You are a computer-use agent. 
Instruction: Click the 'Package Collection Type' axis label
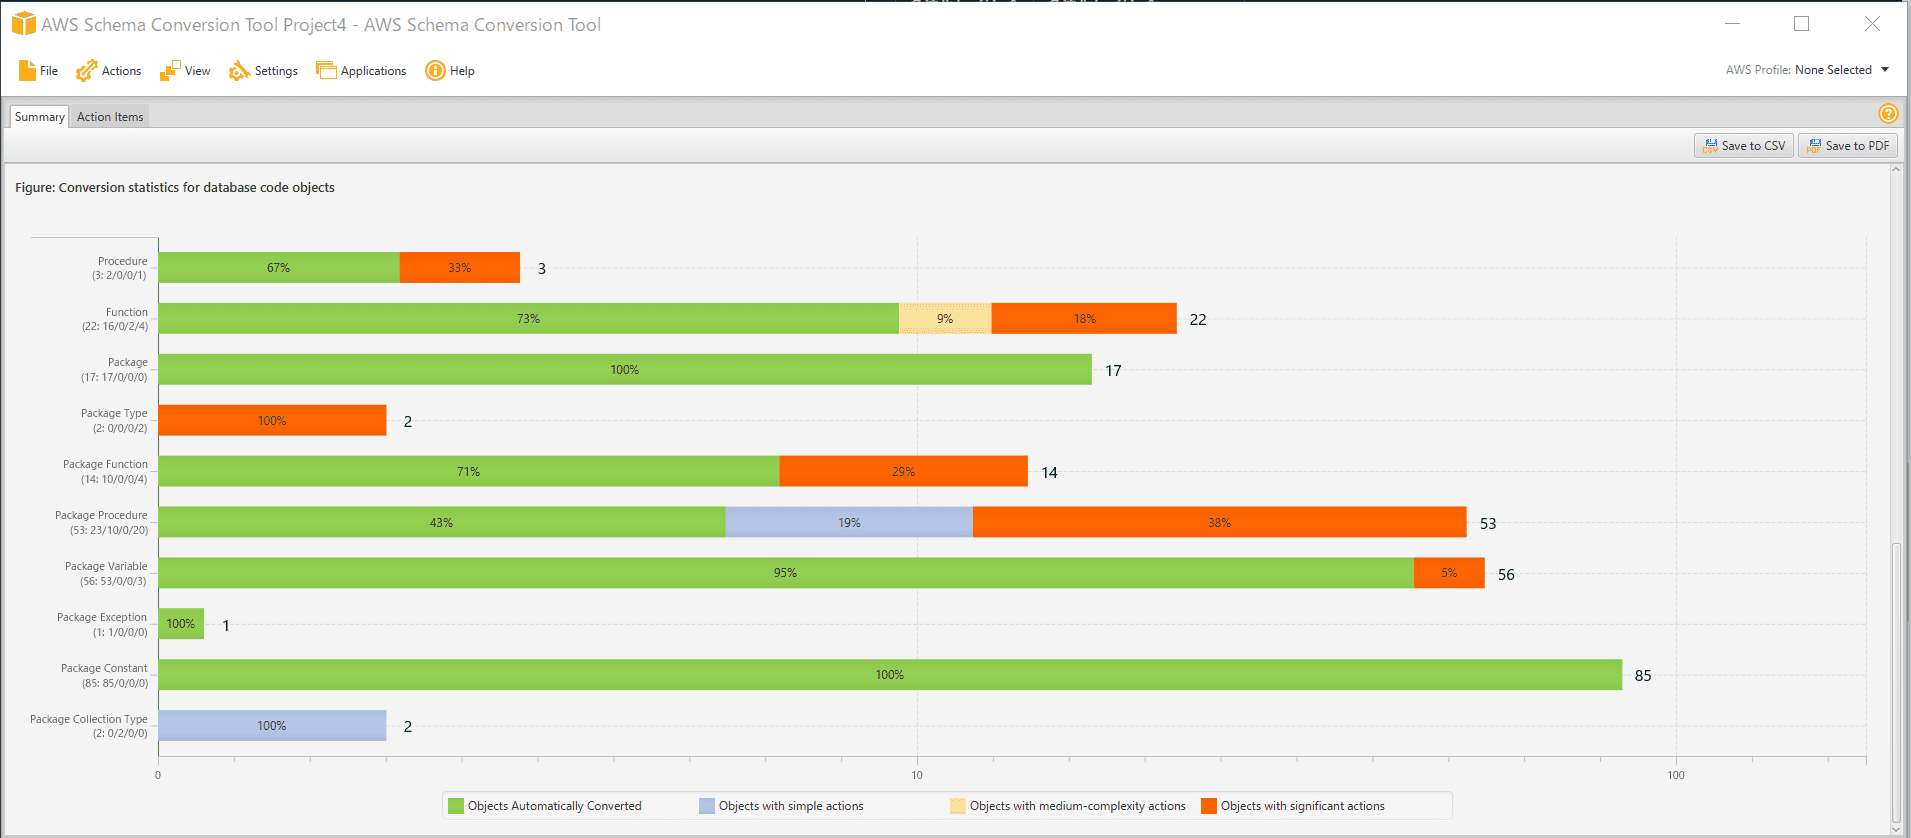pyautogui.click(x=88, y=726)
